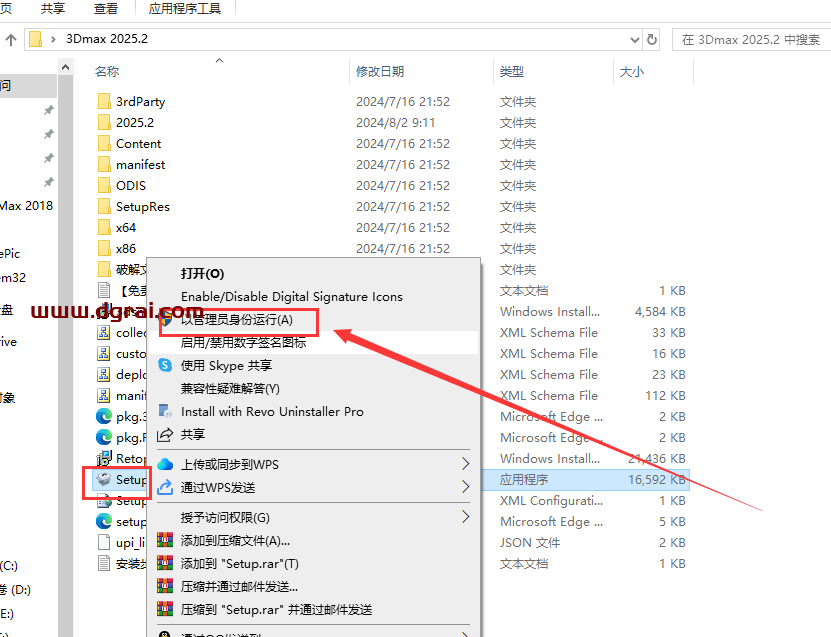This screenshot has width=831, height=637.
Task: Click the upi_li JSON file icon
Action: (x=104, y=543)
